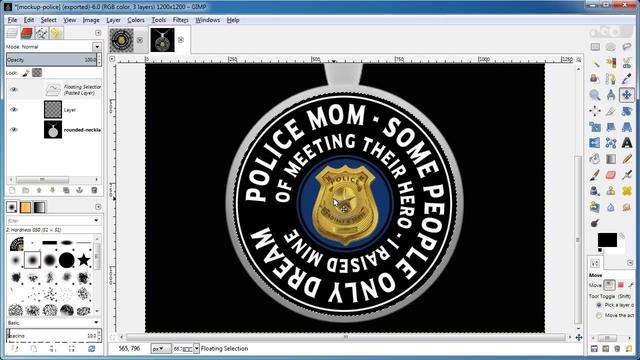Image resolution: width=640 pixels, height=360 pixels.
Task: Select the Rotate tool
Action: [627, 111]
